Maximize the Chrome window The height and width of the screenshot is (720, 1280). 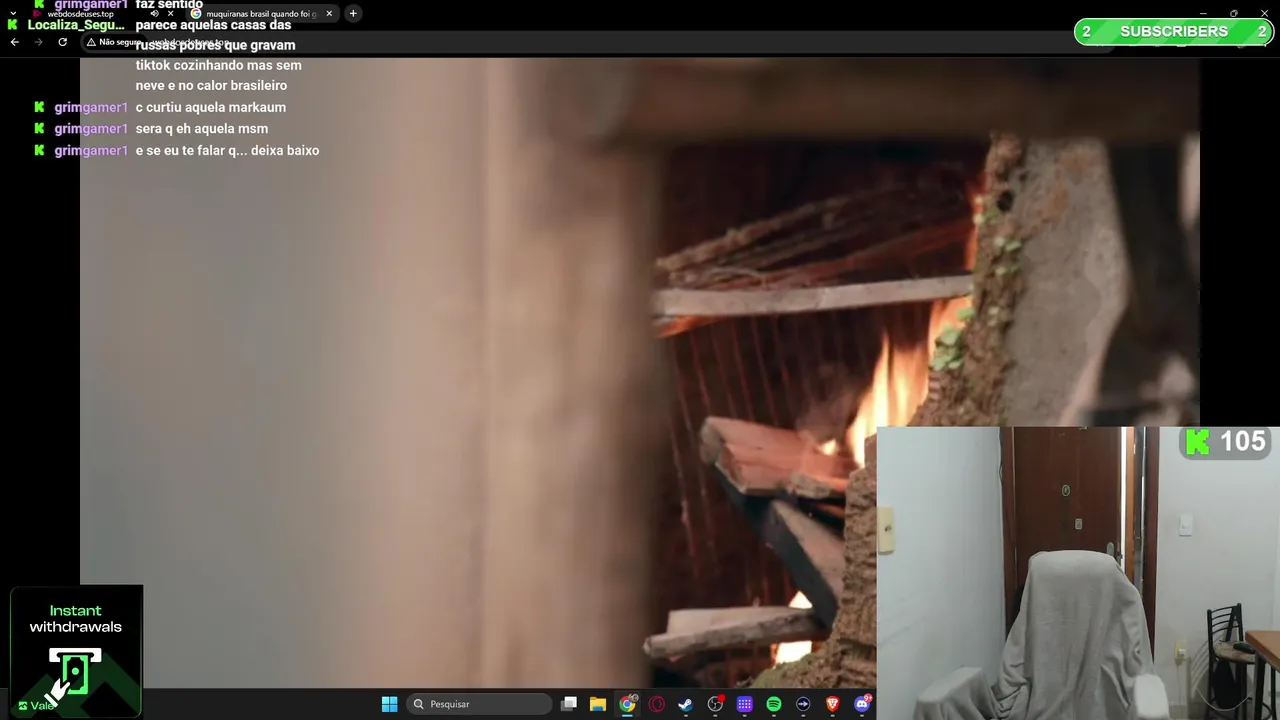pyautogui.click(x=1233, y=13)
